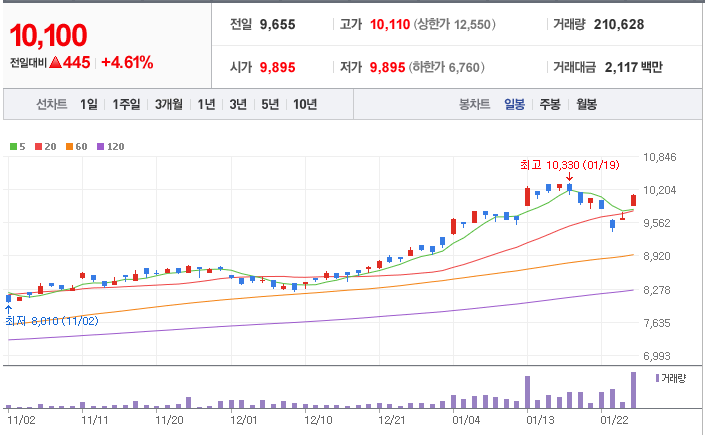This screenshot has width=705, height=435.
Task: Switch line chart to 1일 view
Action: point(89,104)
